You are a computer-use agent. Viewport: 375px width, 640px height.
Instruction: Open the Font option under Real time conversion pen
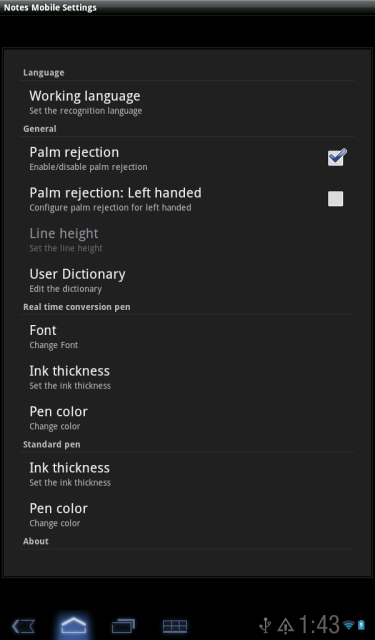click(187, 336)
